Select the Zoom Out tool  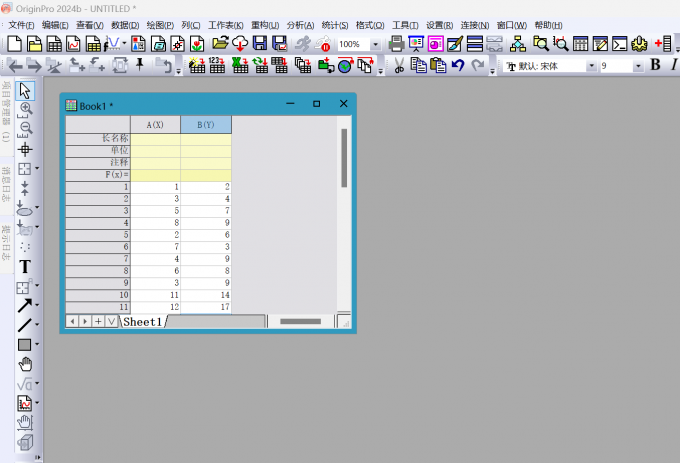25,130
